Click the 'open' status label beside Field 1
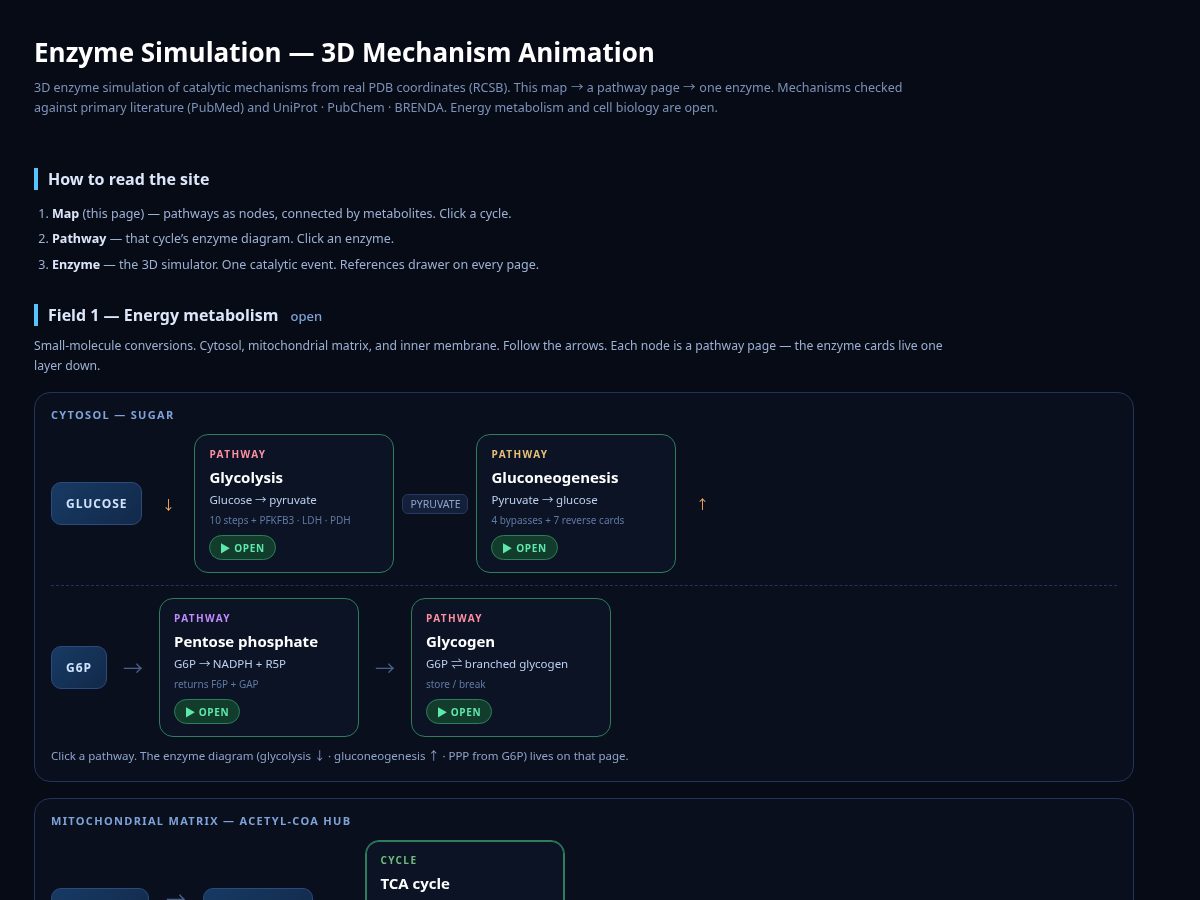The width and height of the screenshot is (1200, 900). pyautogui.click(x=306, y=316)
